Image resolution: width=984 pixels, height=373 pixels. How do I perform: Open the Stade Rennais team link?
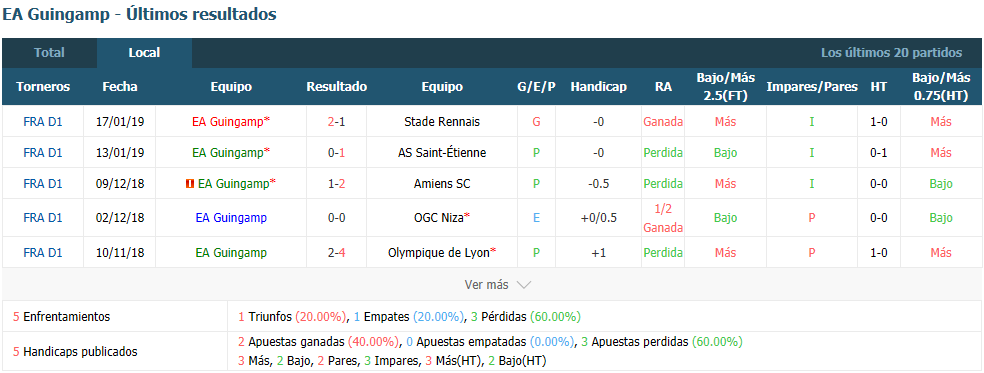(442, 121)
